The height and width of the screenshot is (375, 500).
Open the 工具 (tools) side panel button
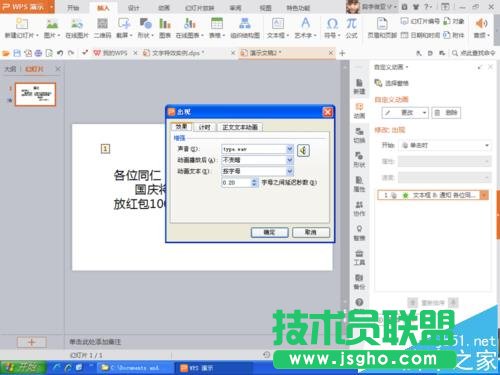coord(359,257)
